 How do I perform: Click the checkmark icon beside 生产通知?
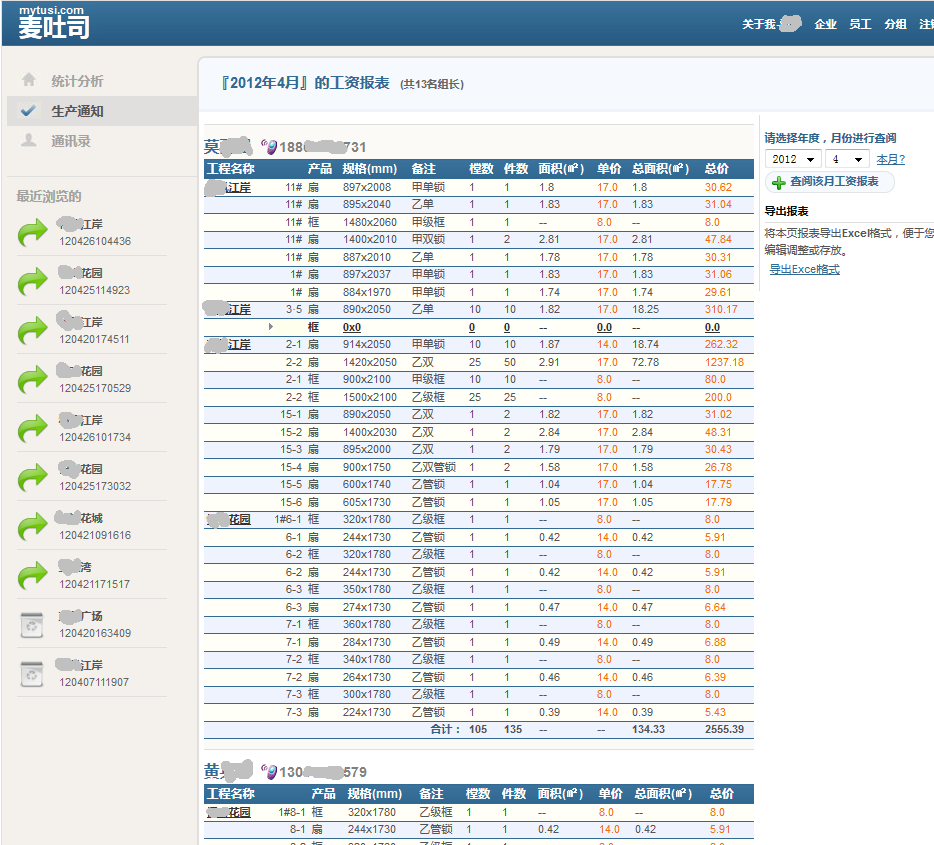click(x=29, y=111)
